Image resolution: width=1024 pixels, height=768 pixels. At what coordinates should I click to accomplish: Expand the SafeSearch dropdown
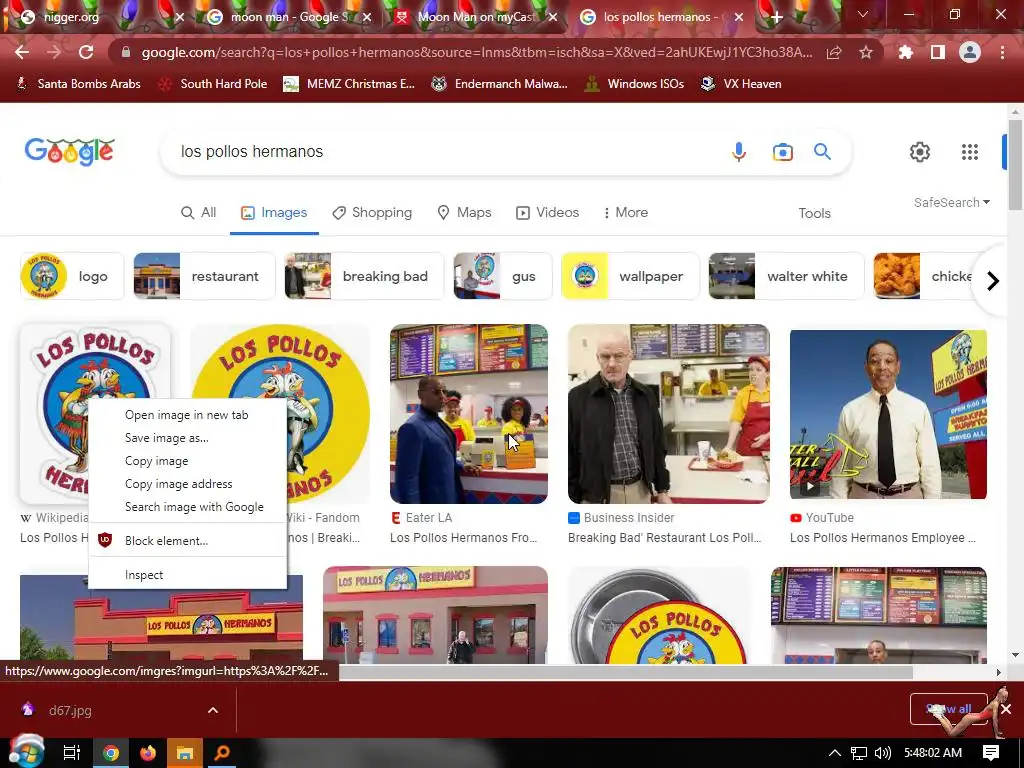tap(952, 202)
